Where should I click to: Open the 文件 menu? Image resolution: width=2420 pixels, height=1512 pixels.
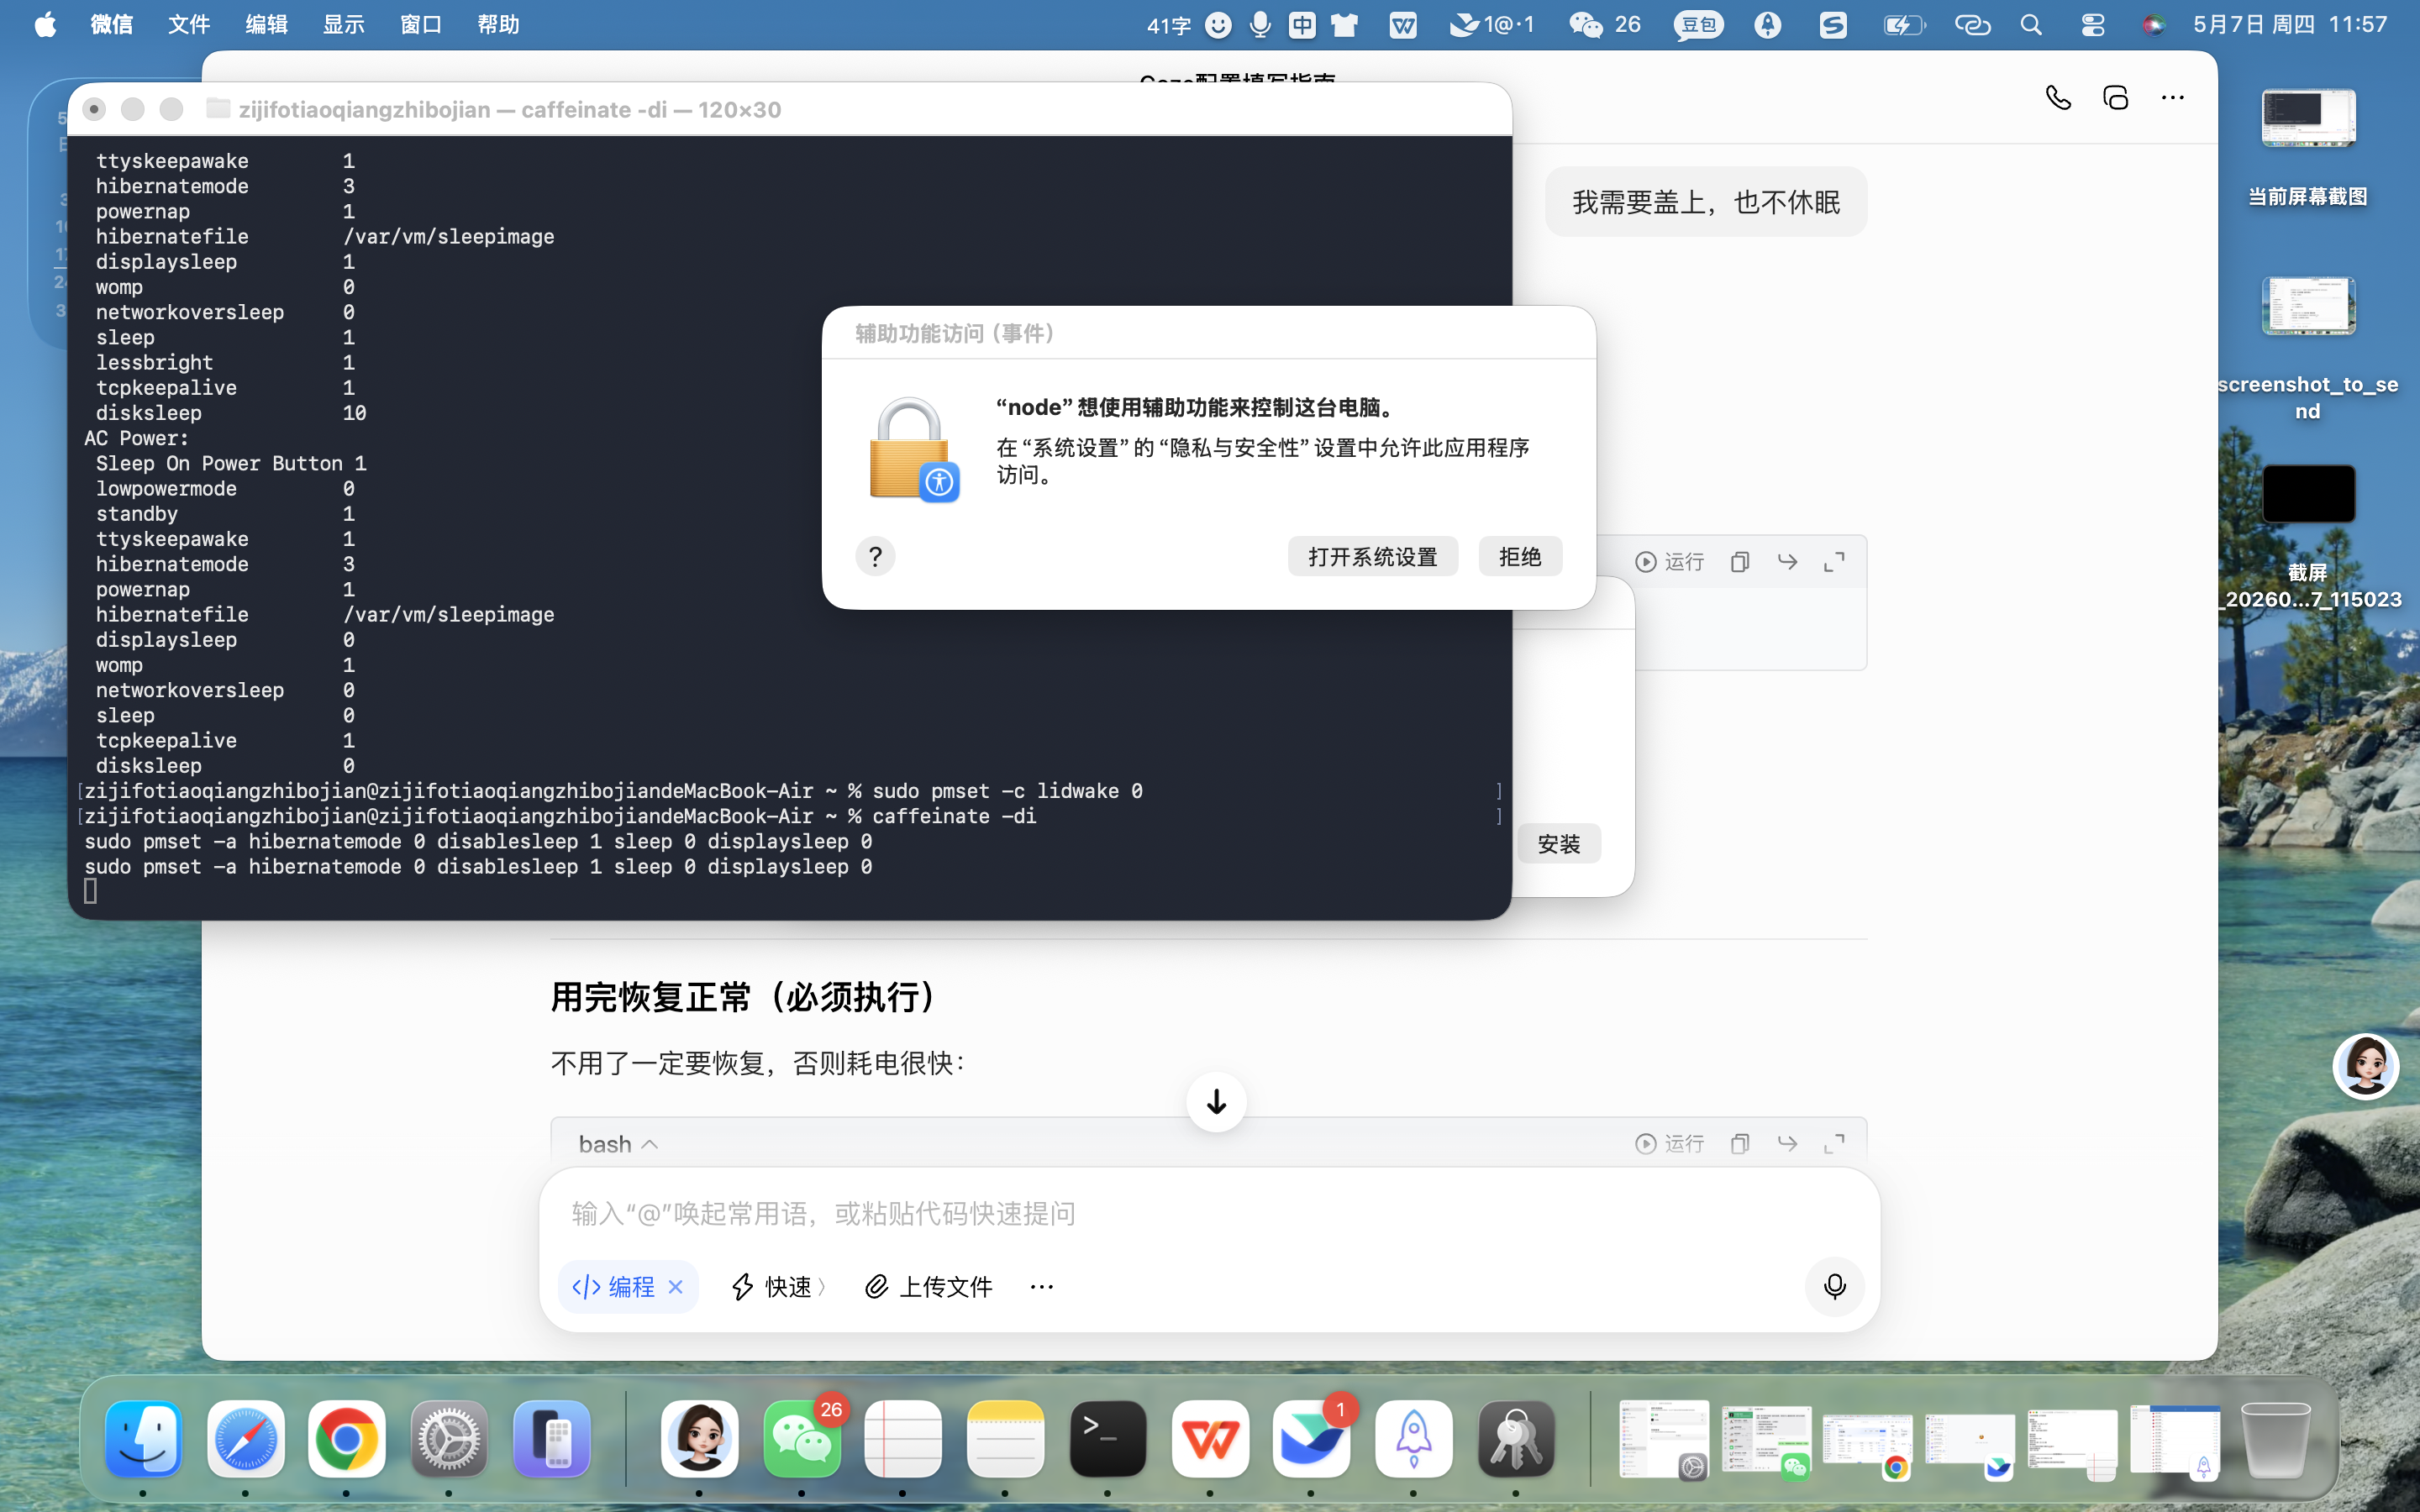click(189, 24)
